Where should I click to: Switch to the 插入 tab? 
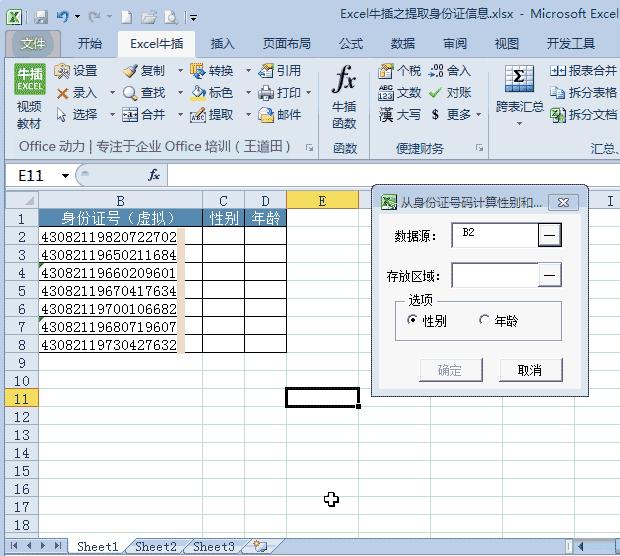point(223,43)
